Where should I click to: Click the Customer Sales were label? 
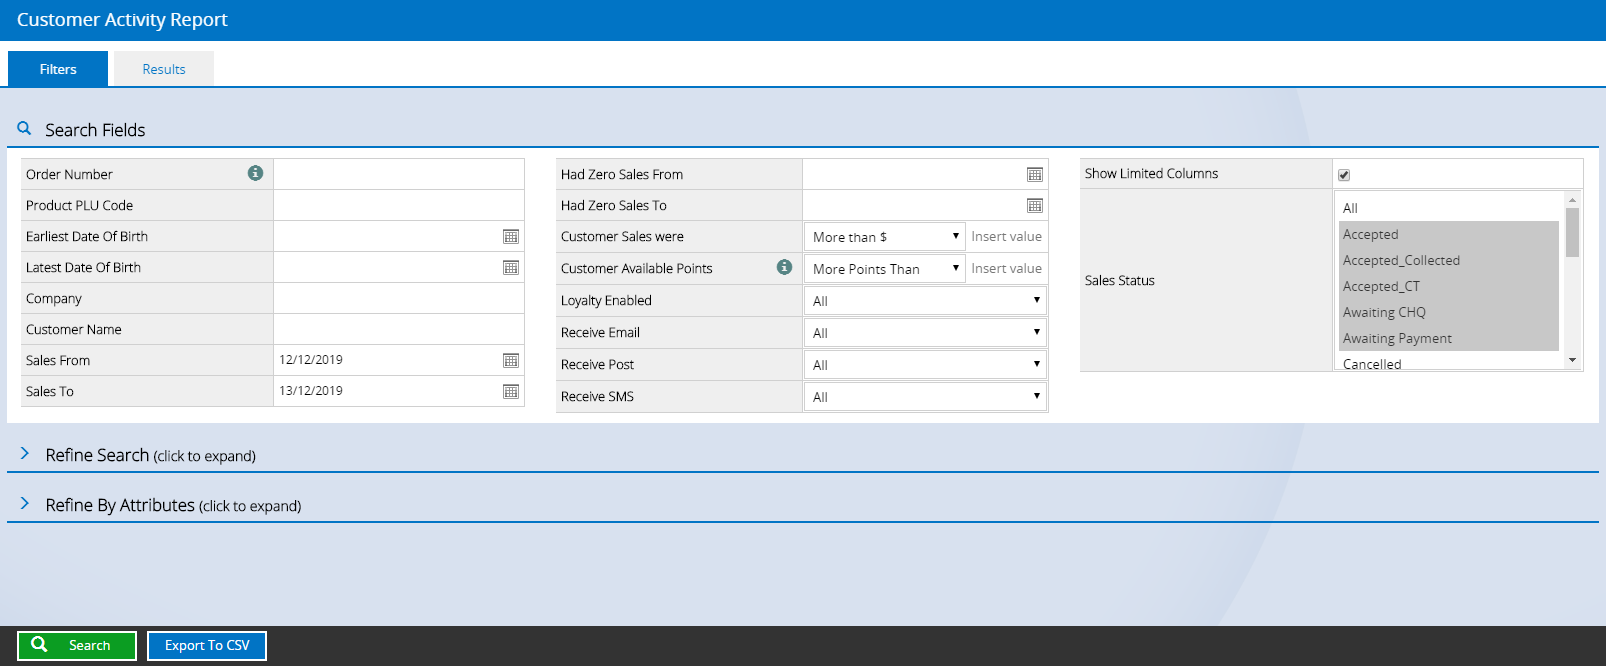tap(622, 237)
